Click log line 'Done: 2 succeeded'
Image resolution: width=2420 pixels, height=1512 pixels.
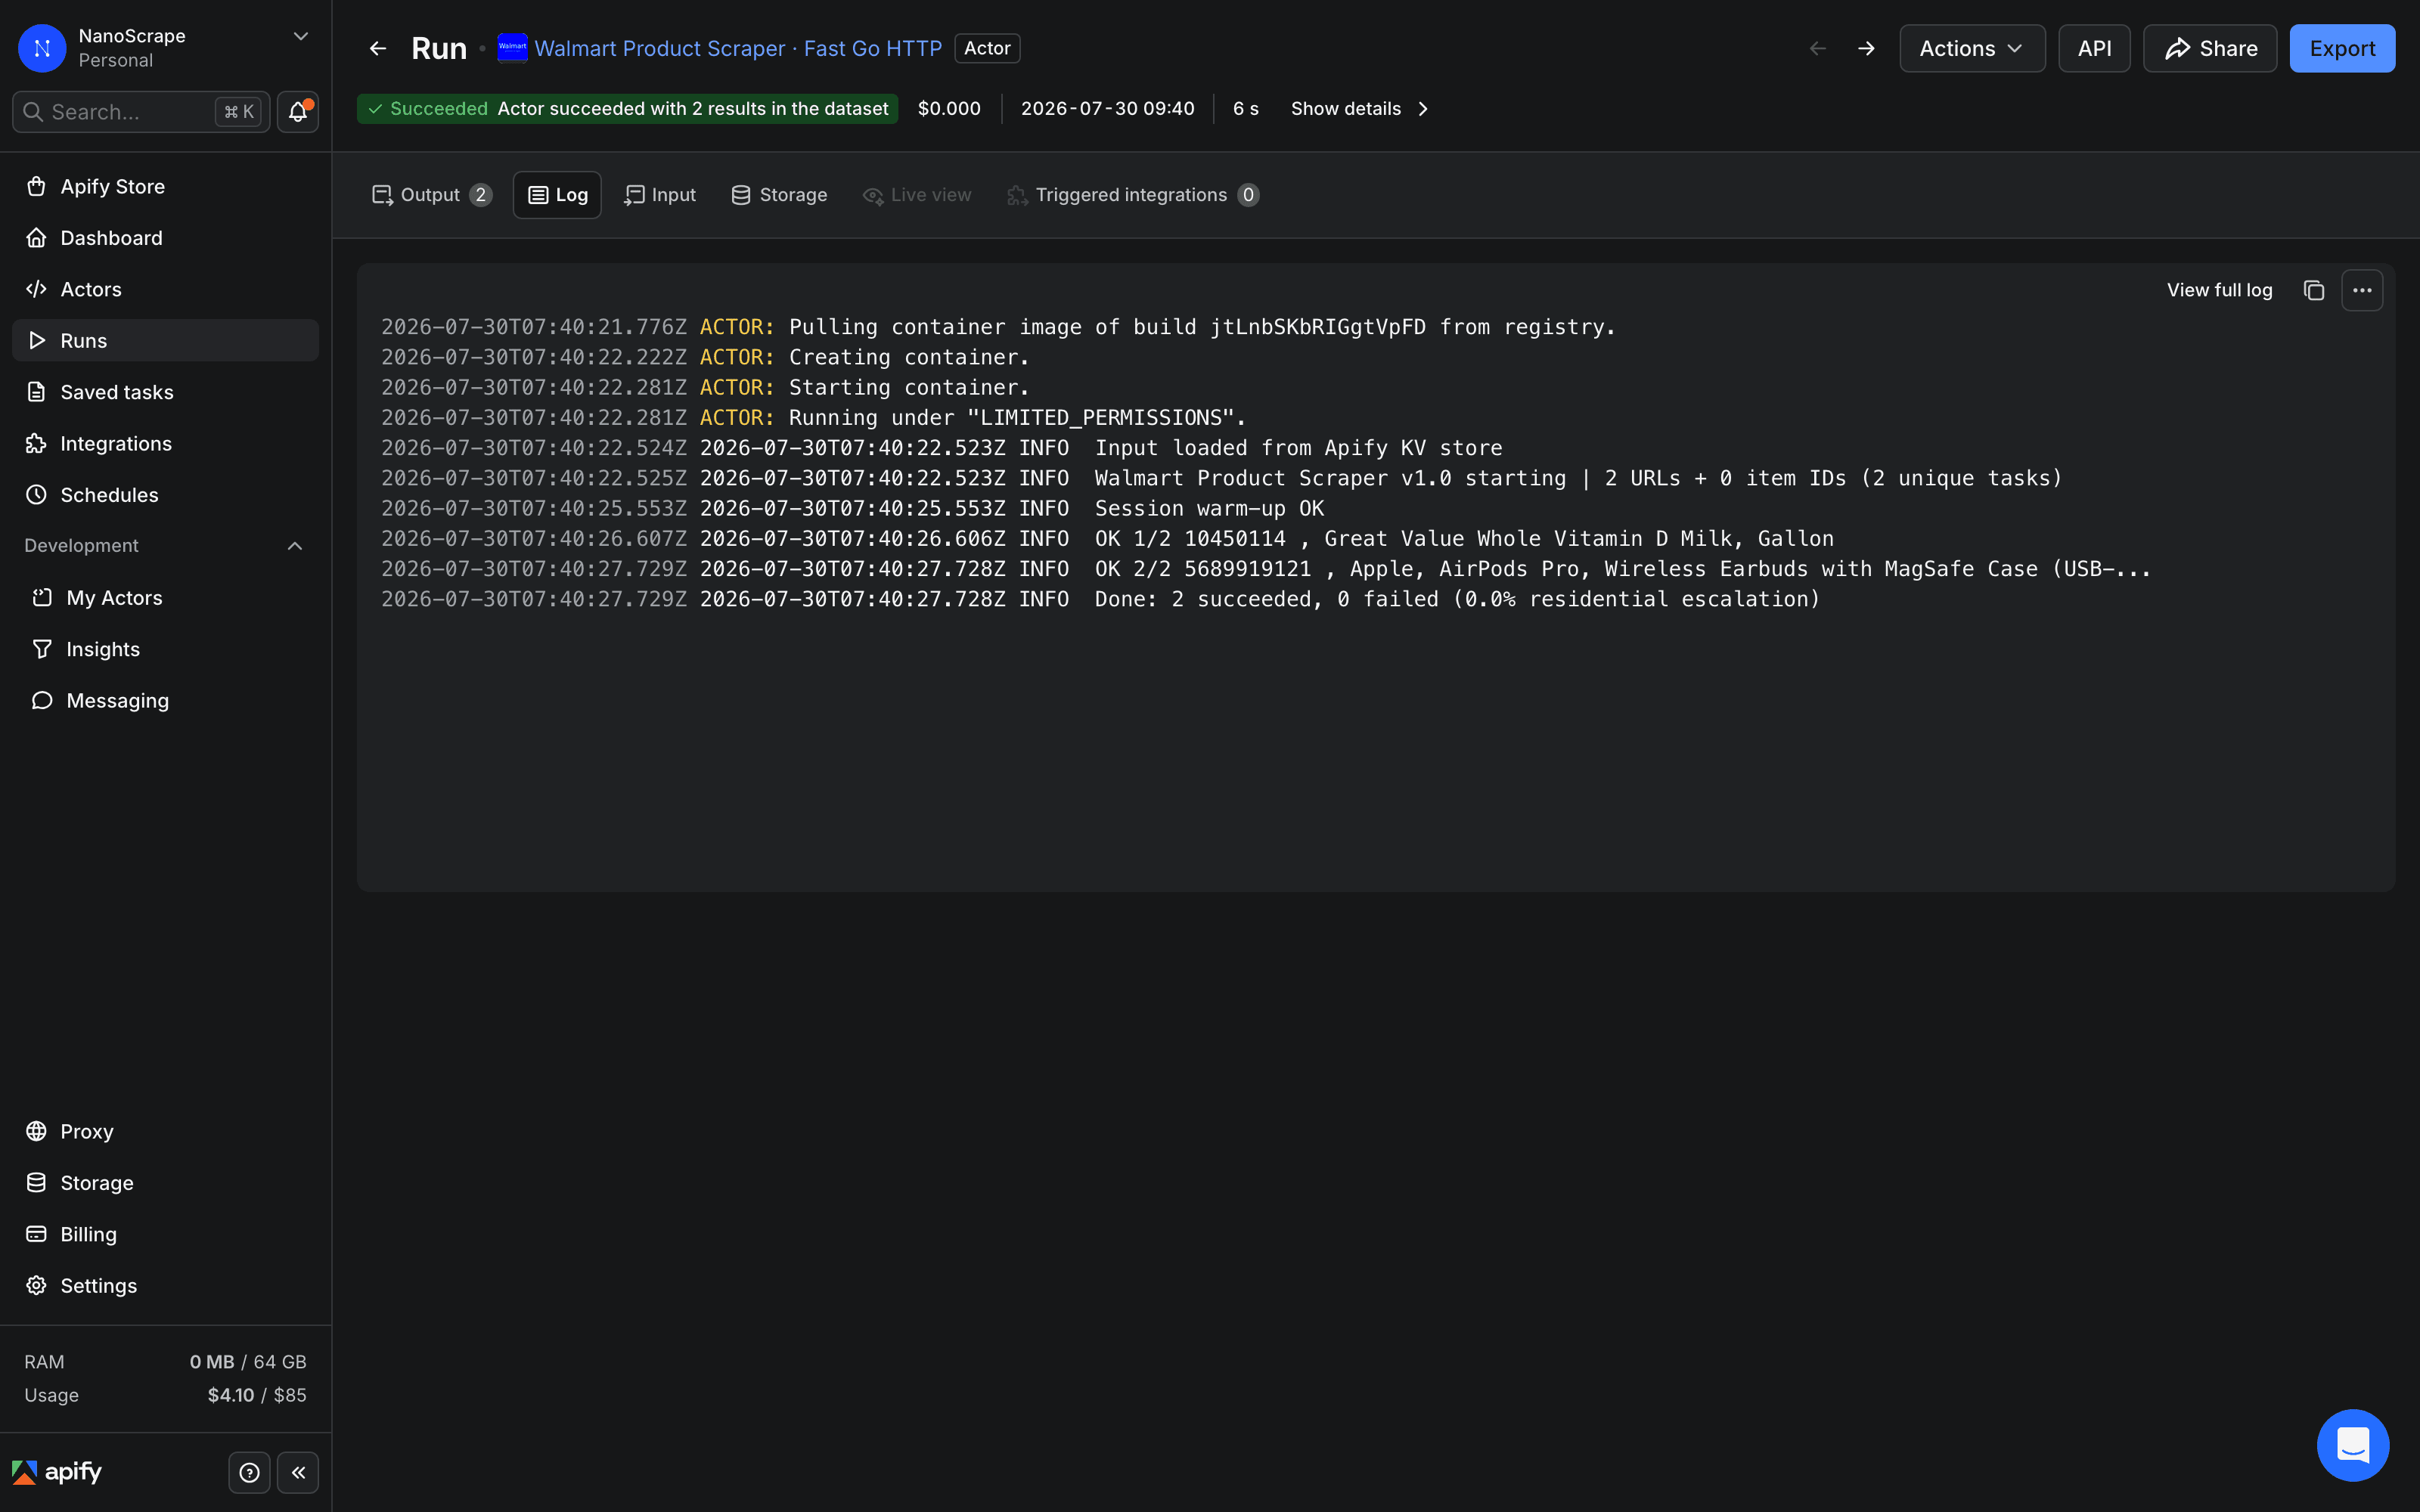(1100, 599)
